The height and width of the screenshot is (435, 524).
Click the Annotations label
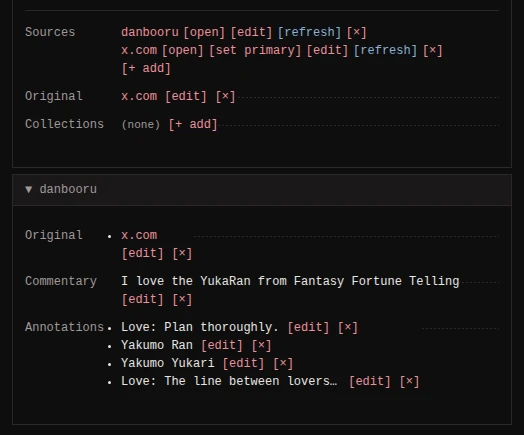[x=64, y=327]
